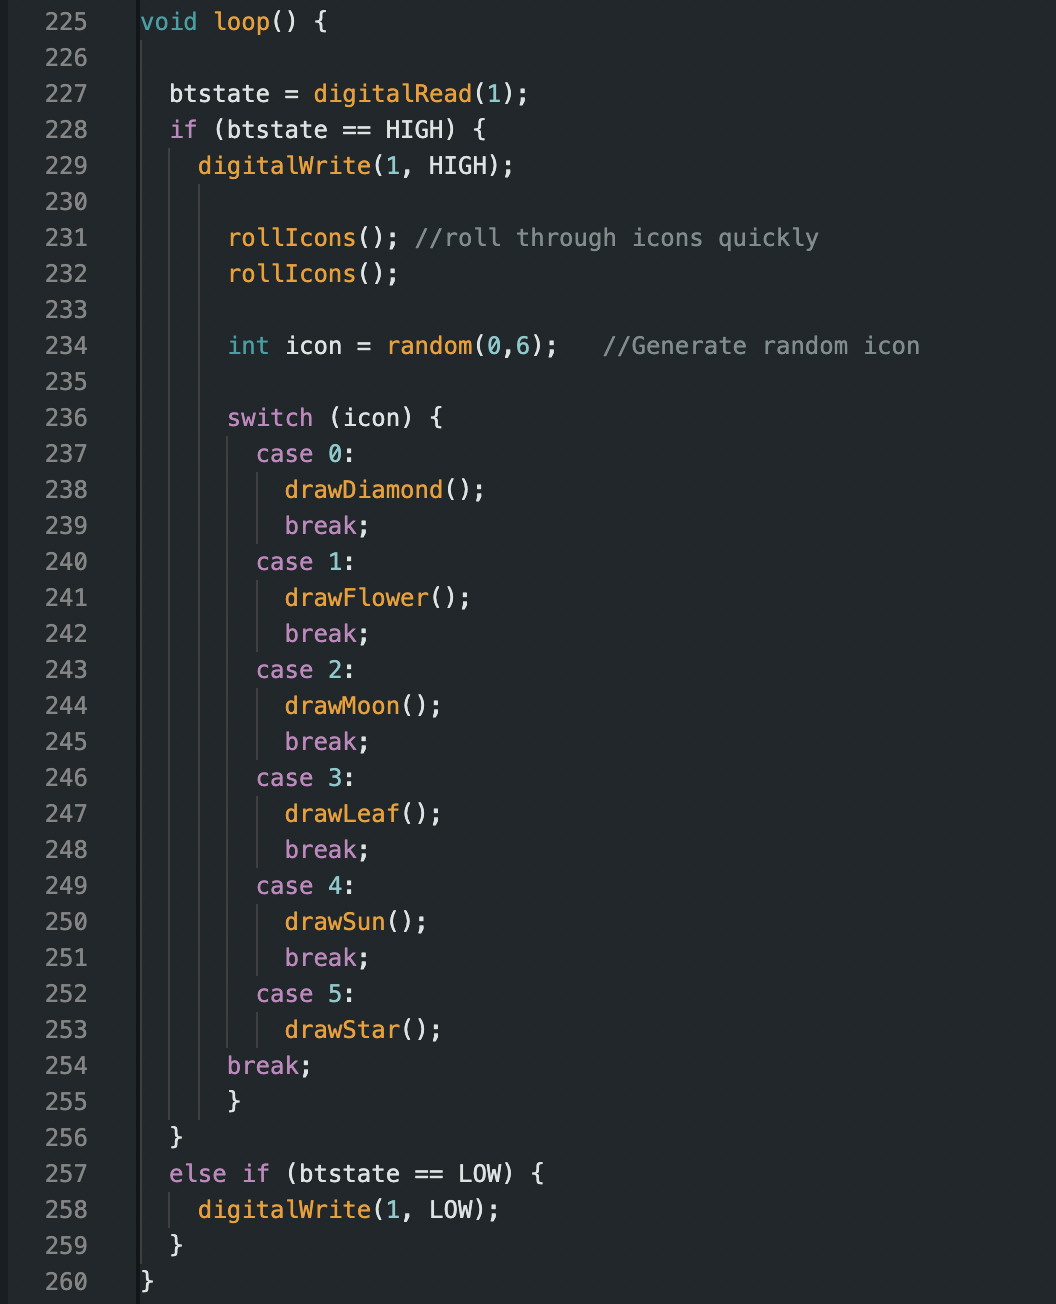
Task: Click the Generate random icon comment
Action: (762, 345)
